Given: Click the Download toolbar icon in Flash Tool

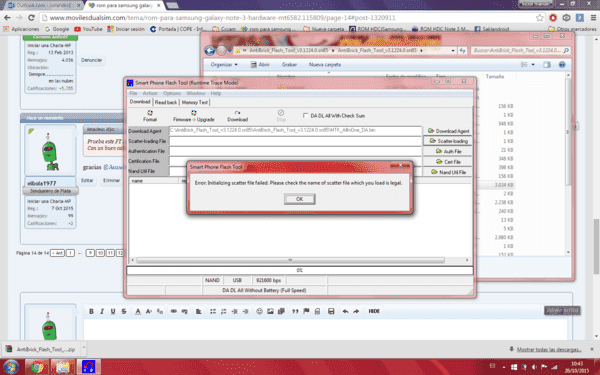Looking at the screenshot, I should [x=237, y=116].
